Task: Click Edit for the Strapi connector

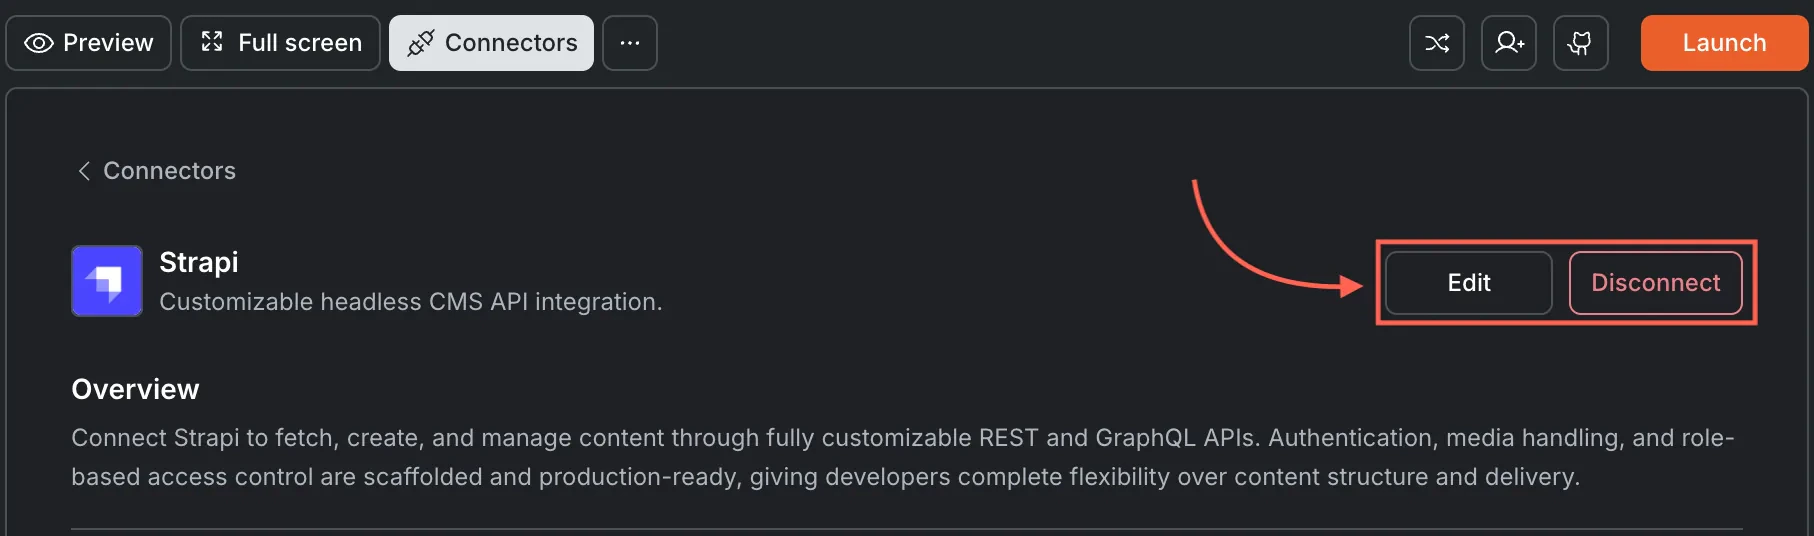Action: (x=1469, y=283)
